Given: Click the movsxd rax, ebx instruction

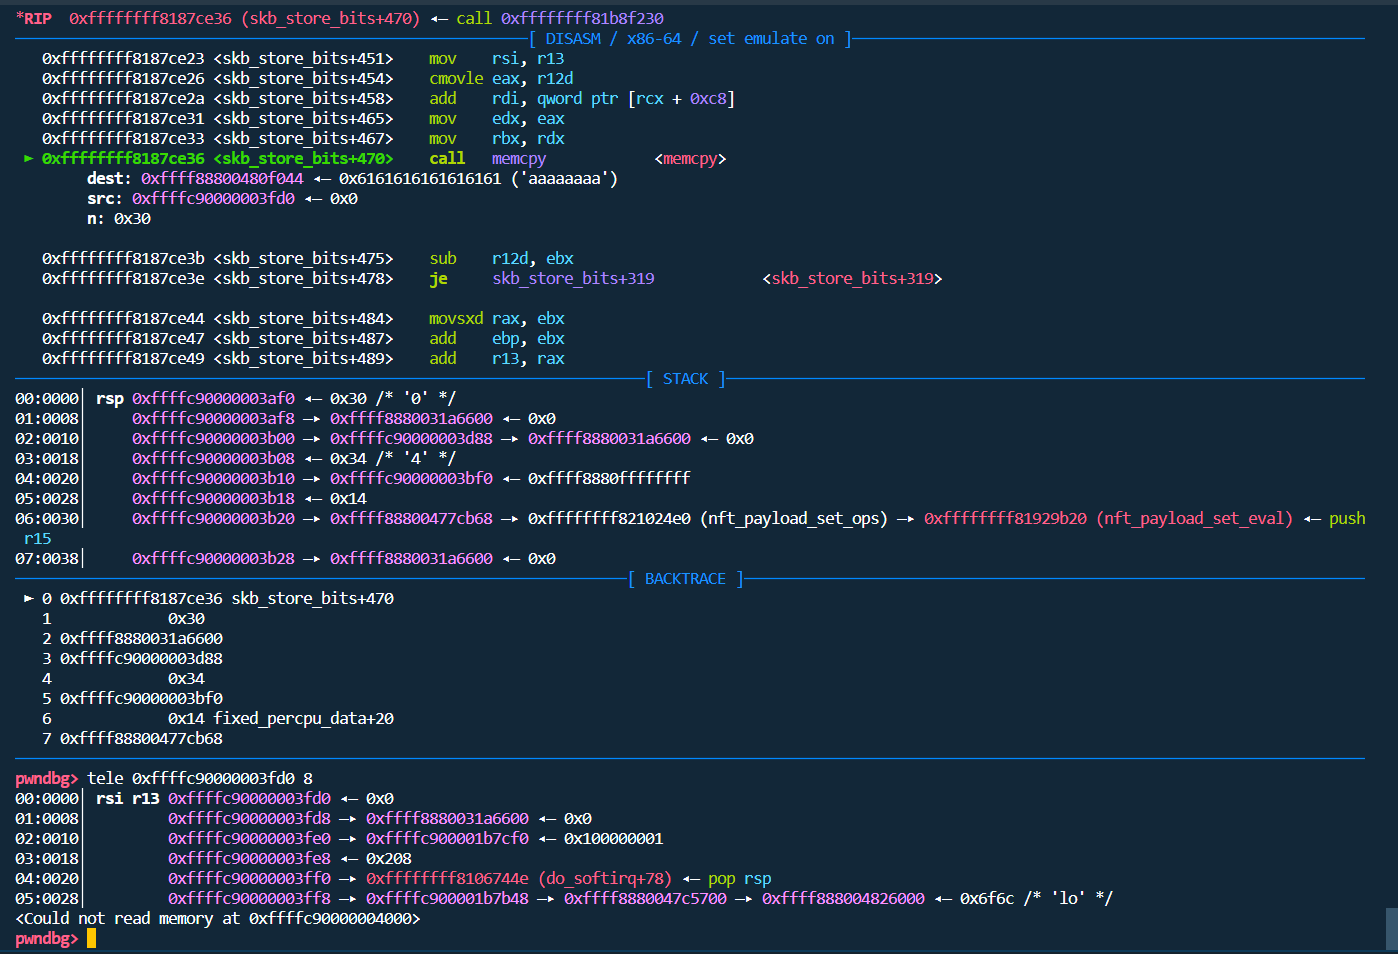Looking at the screenshot, I should 497,318.
